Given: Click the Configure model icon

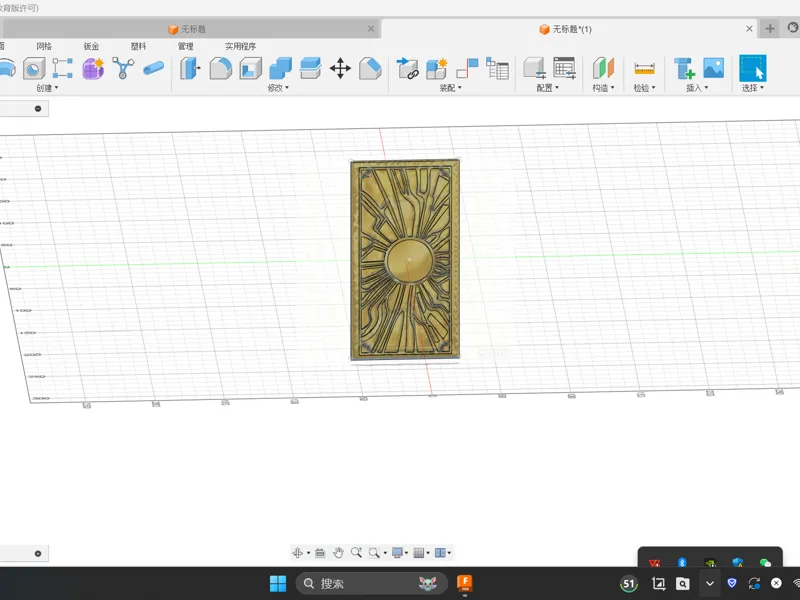Looking at the screenshot, I should coord(535,68).
